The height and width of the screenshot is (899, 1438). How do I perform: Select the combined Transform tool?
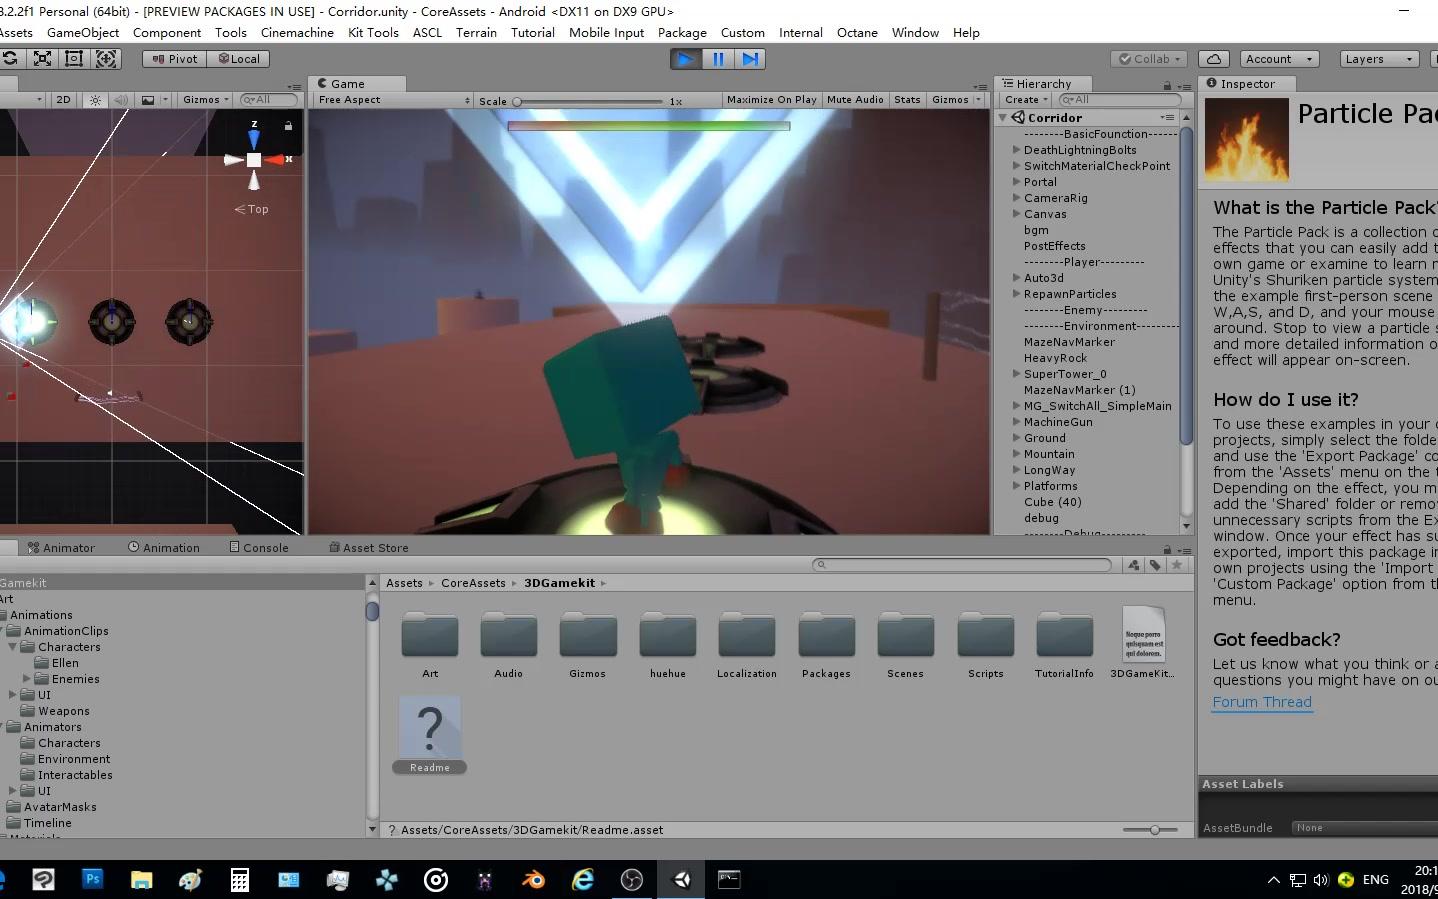[106, 59]
